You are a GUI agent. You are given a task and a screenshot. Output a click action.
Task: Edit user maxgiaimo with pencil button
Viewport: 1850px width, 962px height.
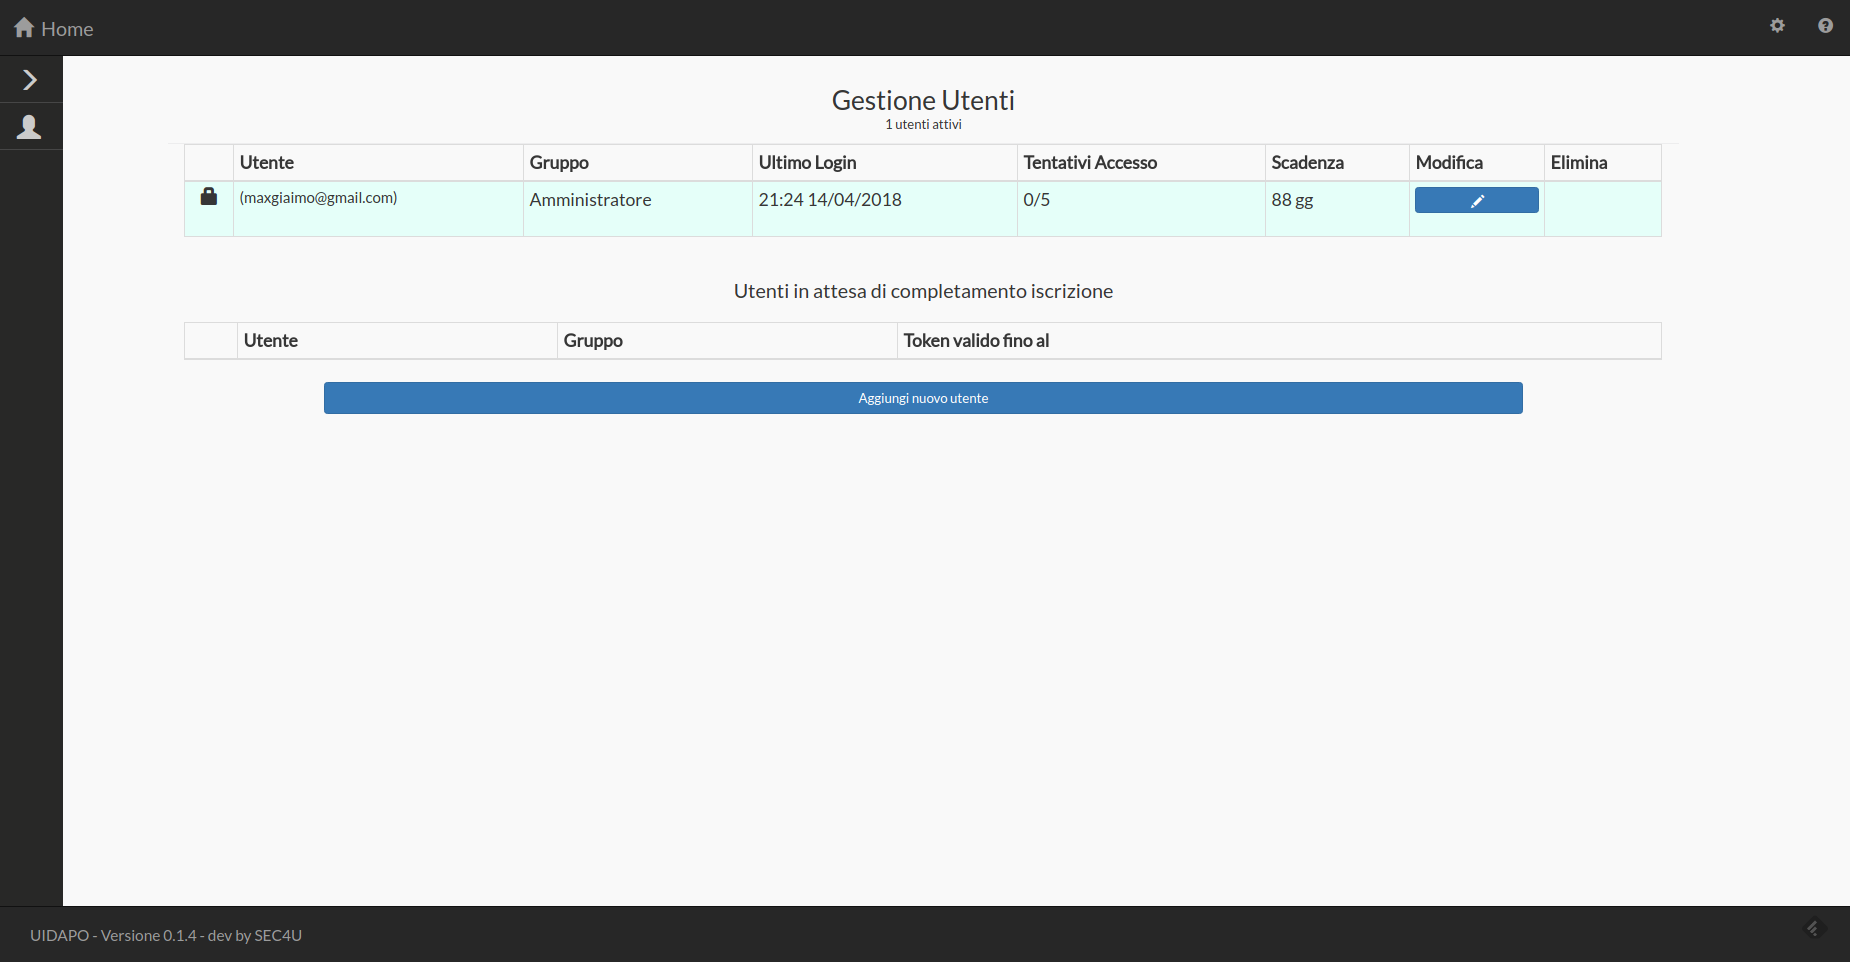(1476, 200)
